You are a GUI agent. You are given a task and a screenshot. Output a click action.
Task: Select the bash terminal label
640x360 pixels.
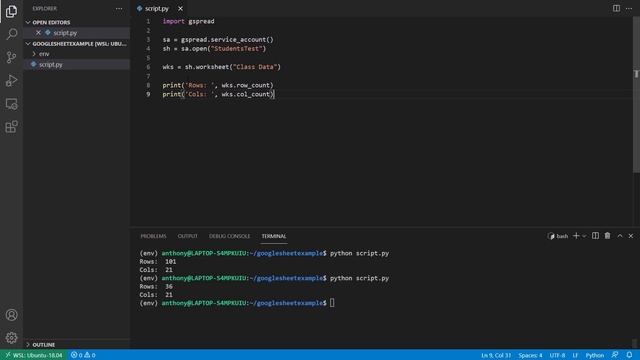(x=558, y=236)
